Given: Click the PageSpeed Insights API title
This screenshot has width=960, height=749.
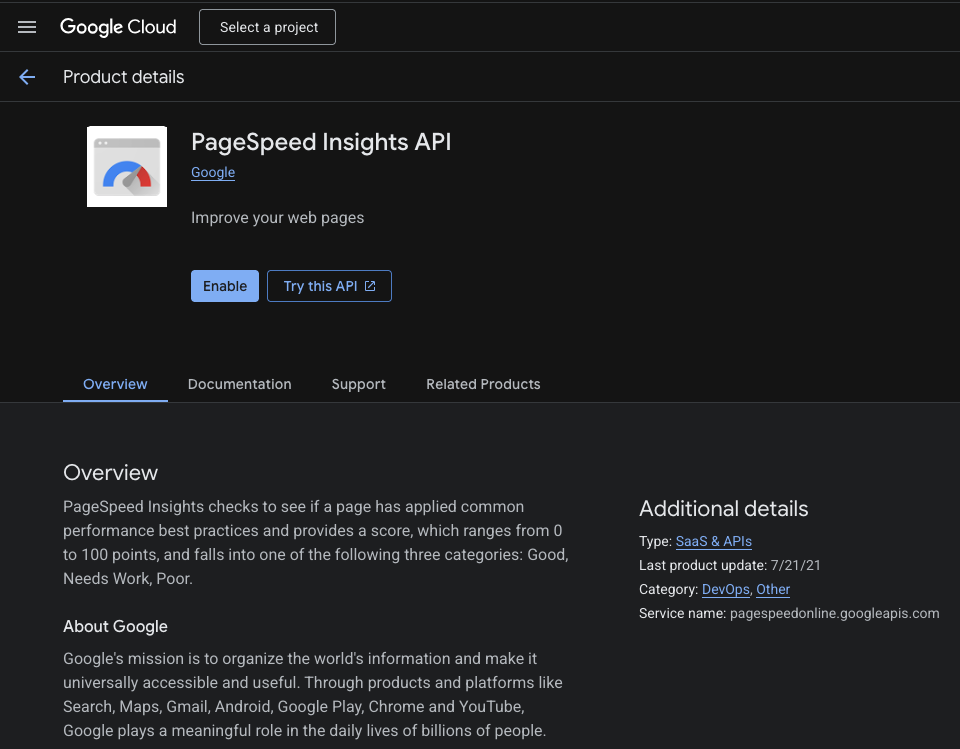Looking at the screenshot, I should (x=321, y=142).
